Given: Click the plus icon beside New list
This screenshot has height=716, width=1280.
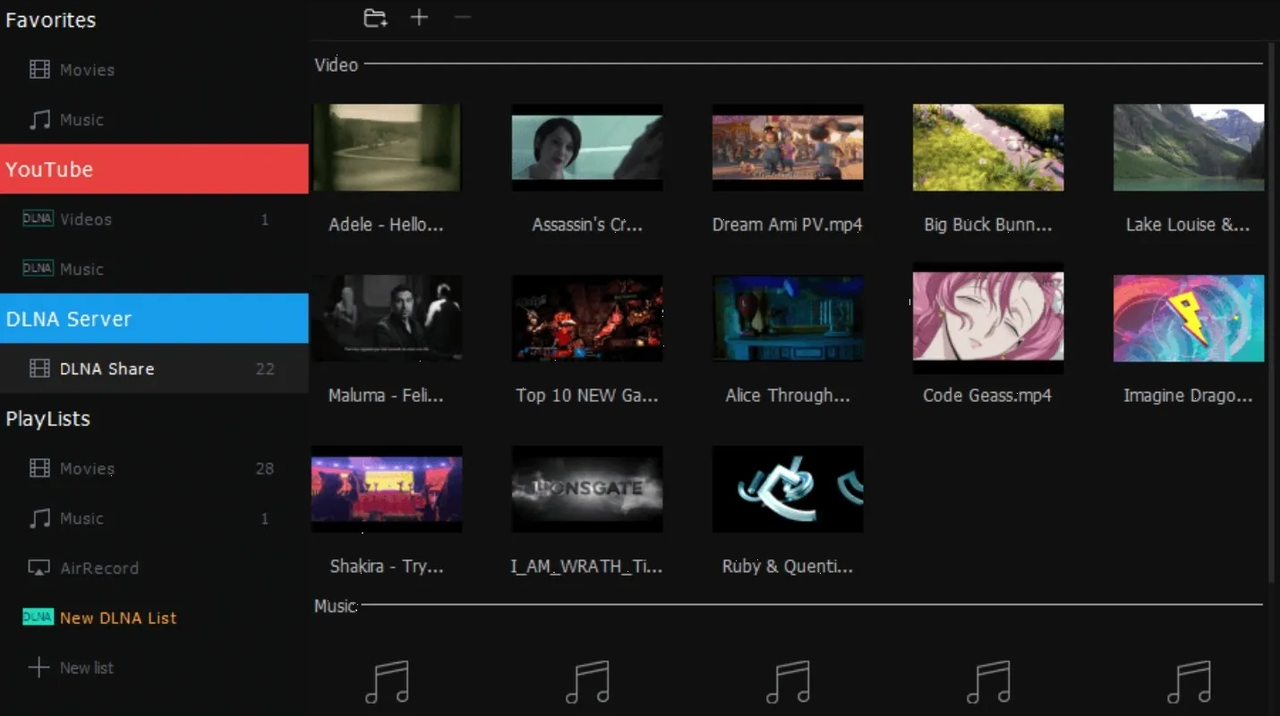Looking at the screenshot, I should [39, 667].
